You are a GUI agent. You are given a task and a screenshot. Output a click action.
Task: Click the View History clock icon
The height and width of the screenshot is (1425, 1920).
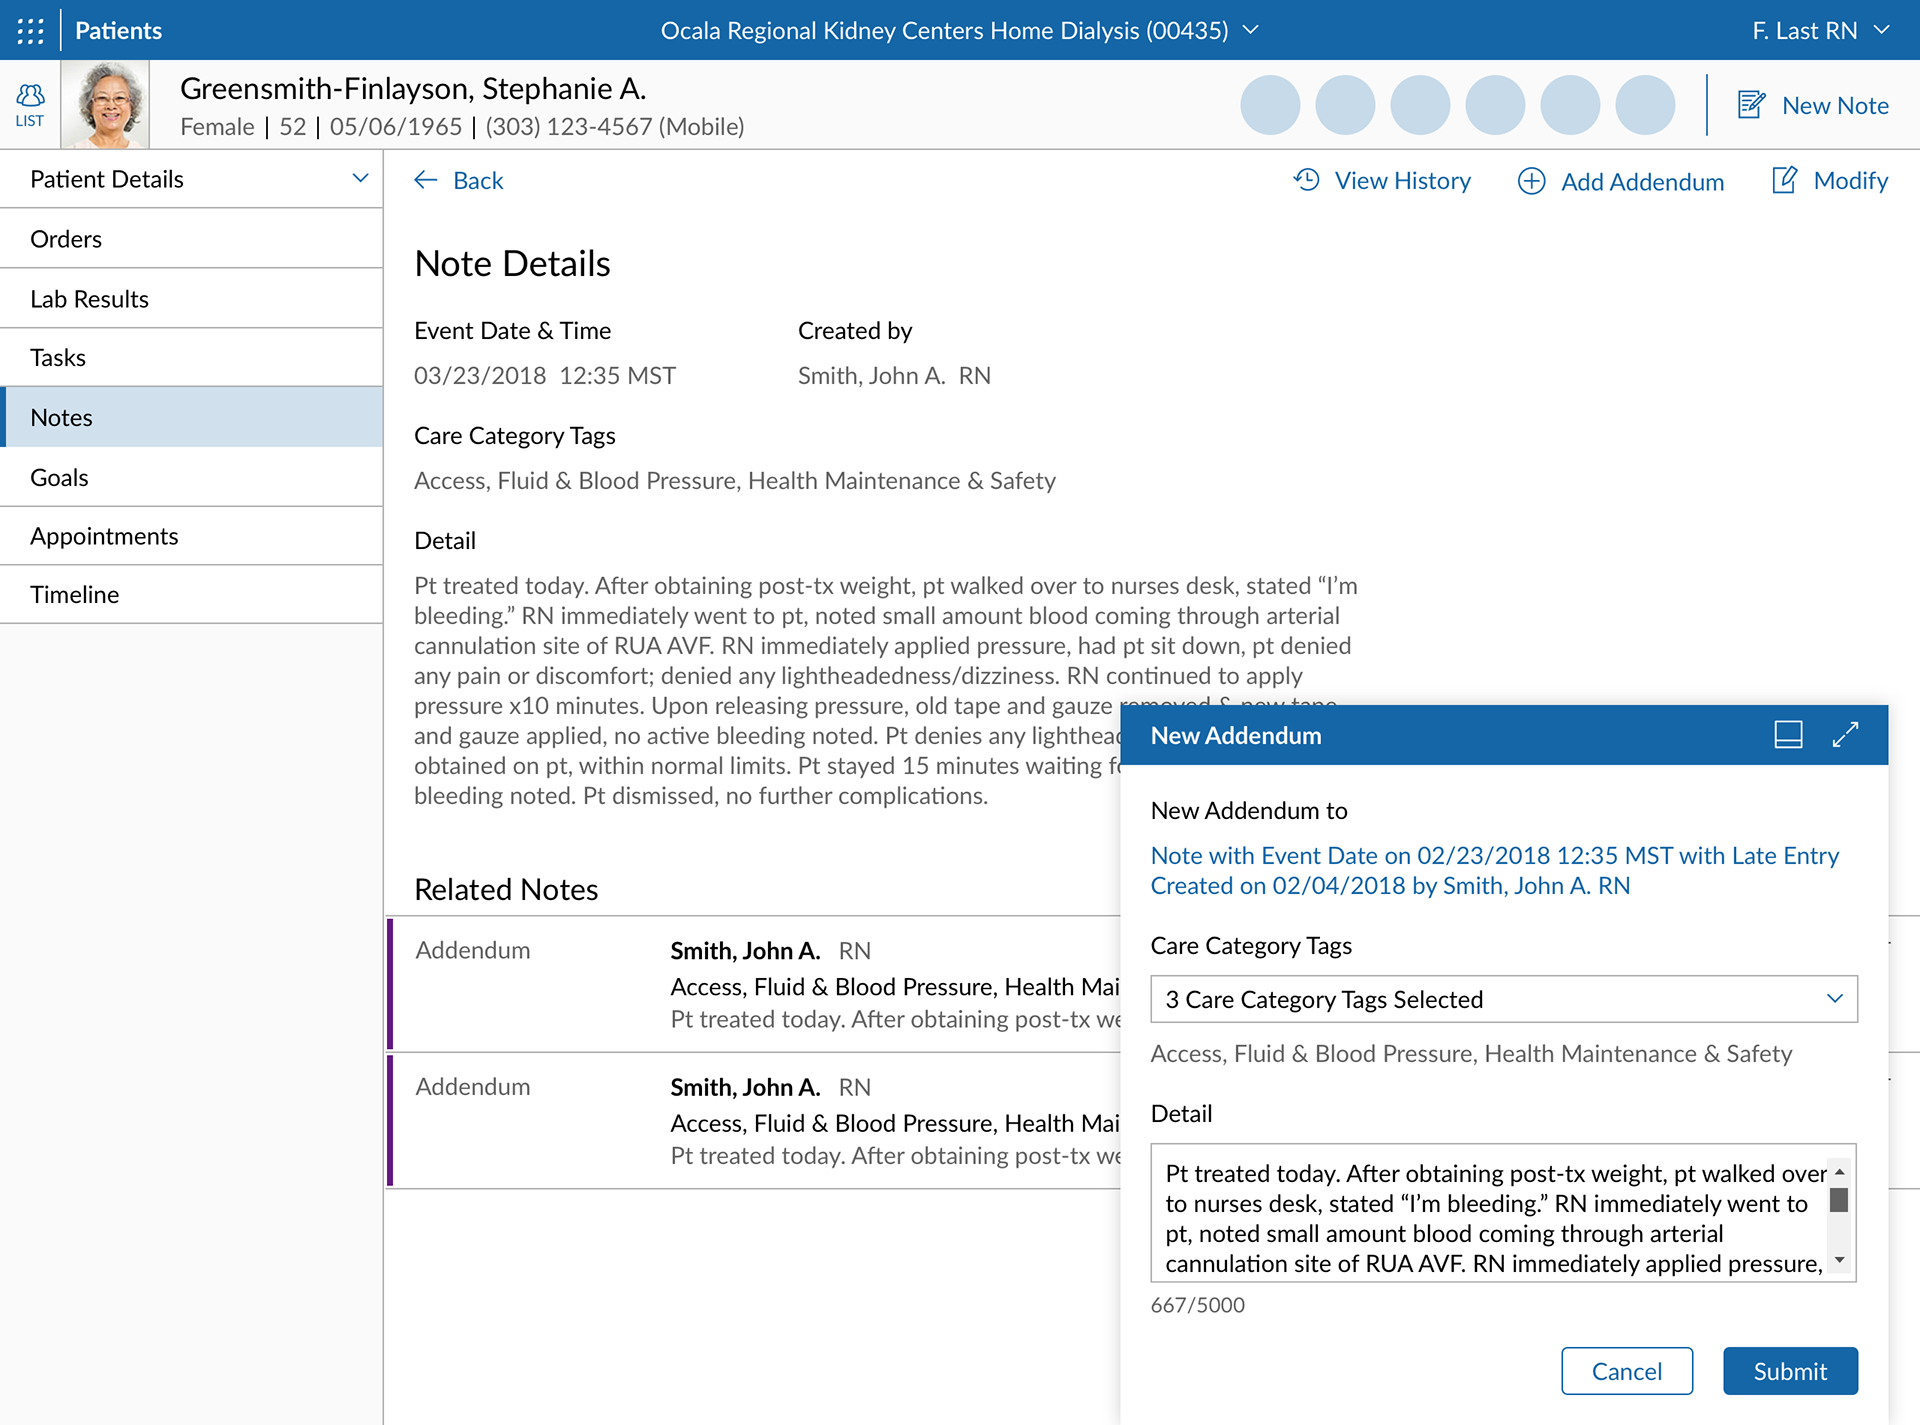(1306, 180)
